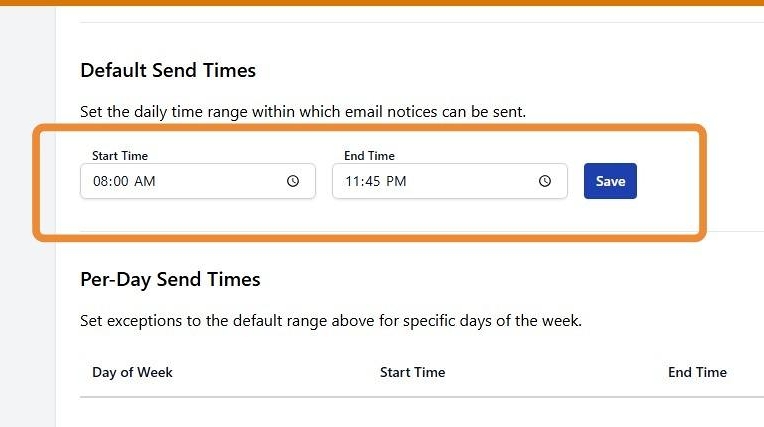The image size is (764, 427).
Task: Click the End Time label above the field
Action: (369, 156)
